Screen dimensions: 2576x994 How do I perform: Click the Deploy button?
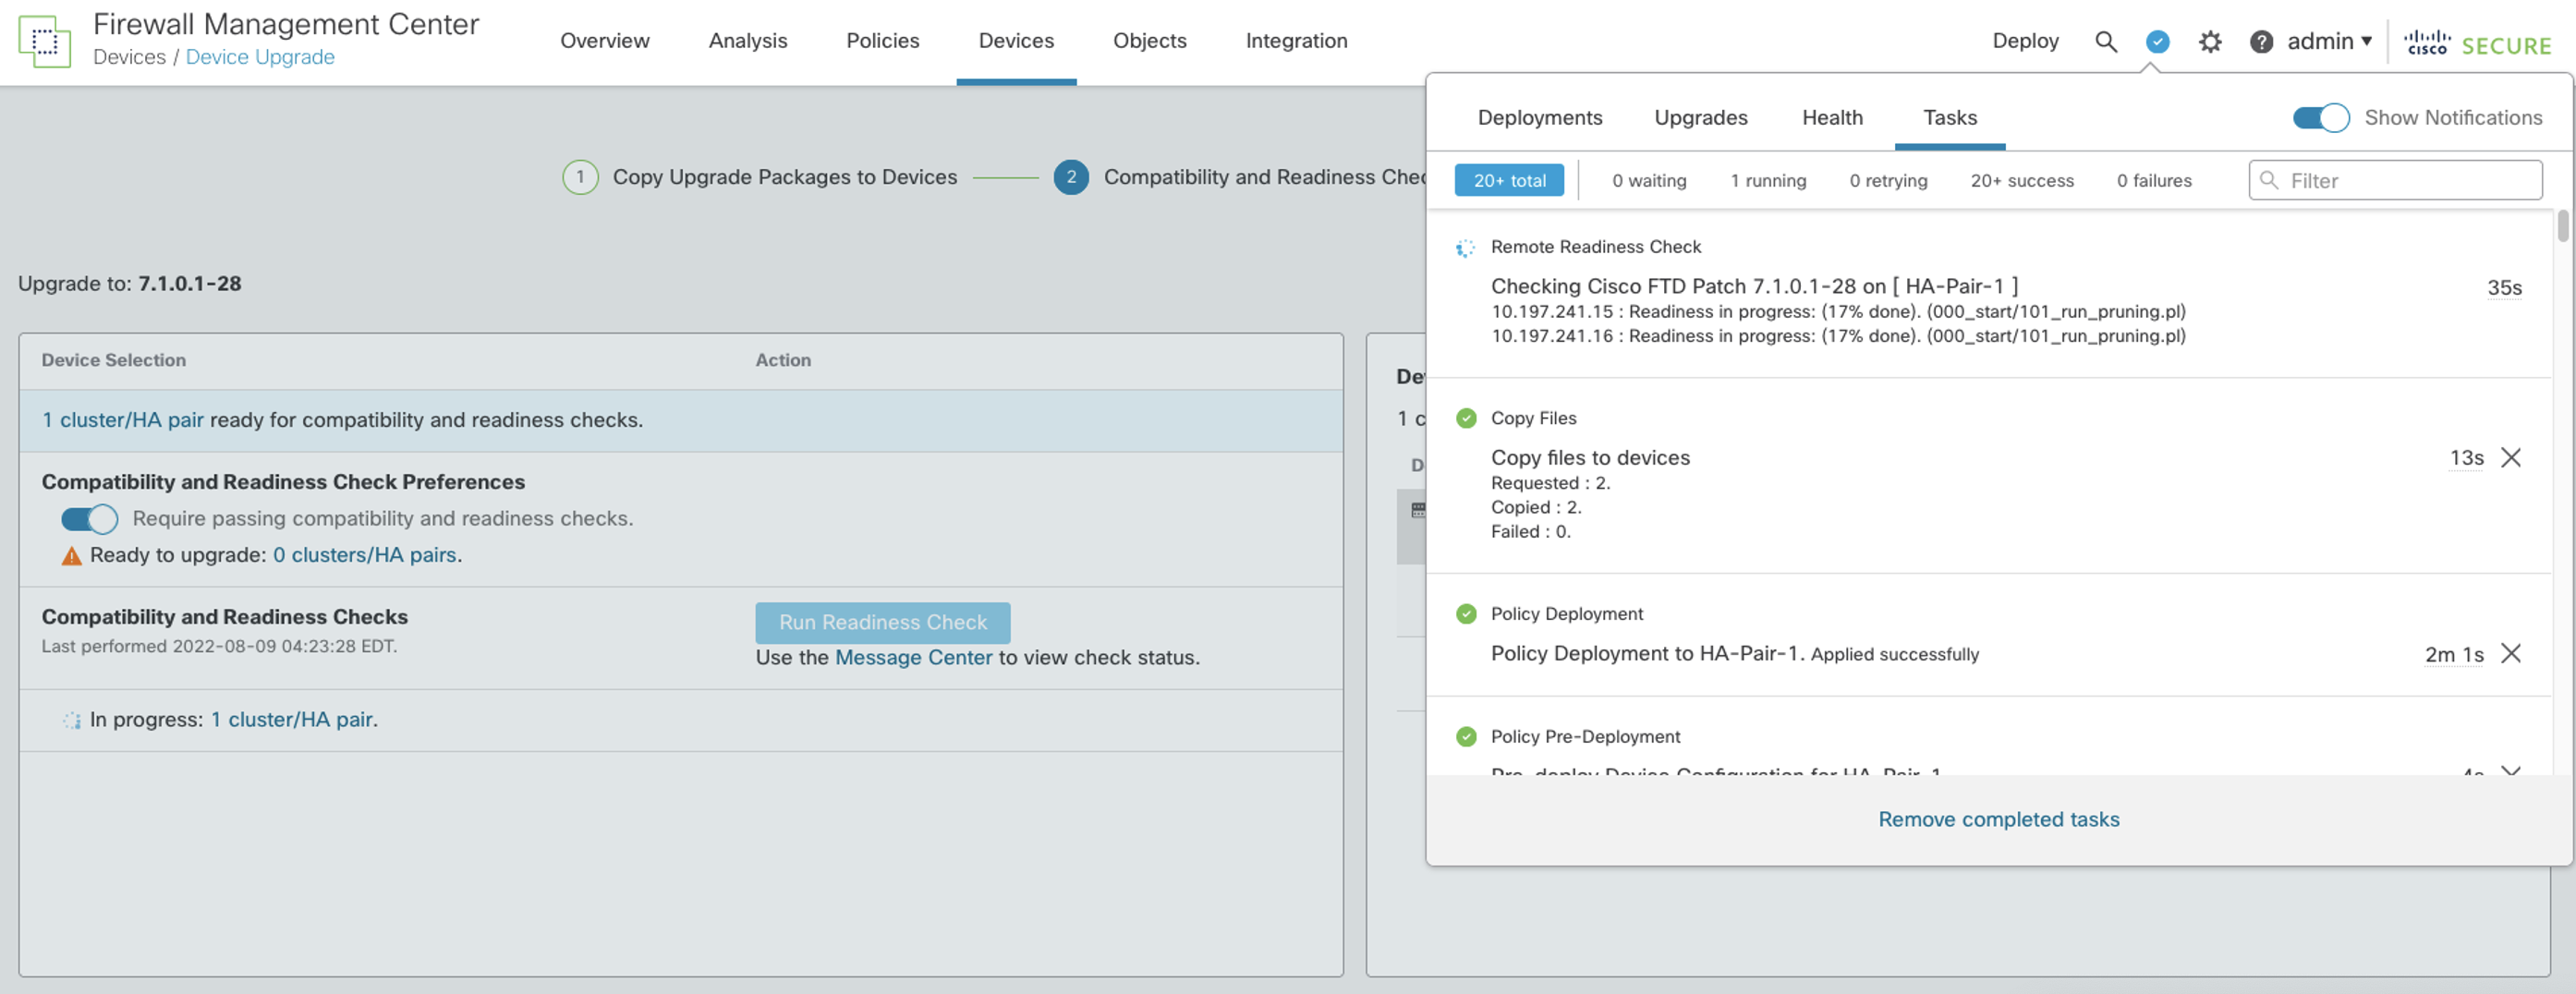[2025, 41]
